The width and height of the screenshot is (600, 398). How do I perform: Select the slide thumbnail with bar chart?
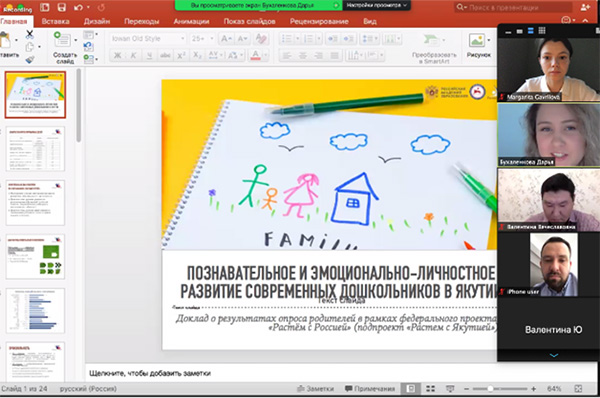tap(35, 311)
